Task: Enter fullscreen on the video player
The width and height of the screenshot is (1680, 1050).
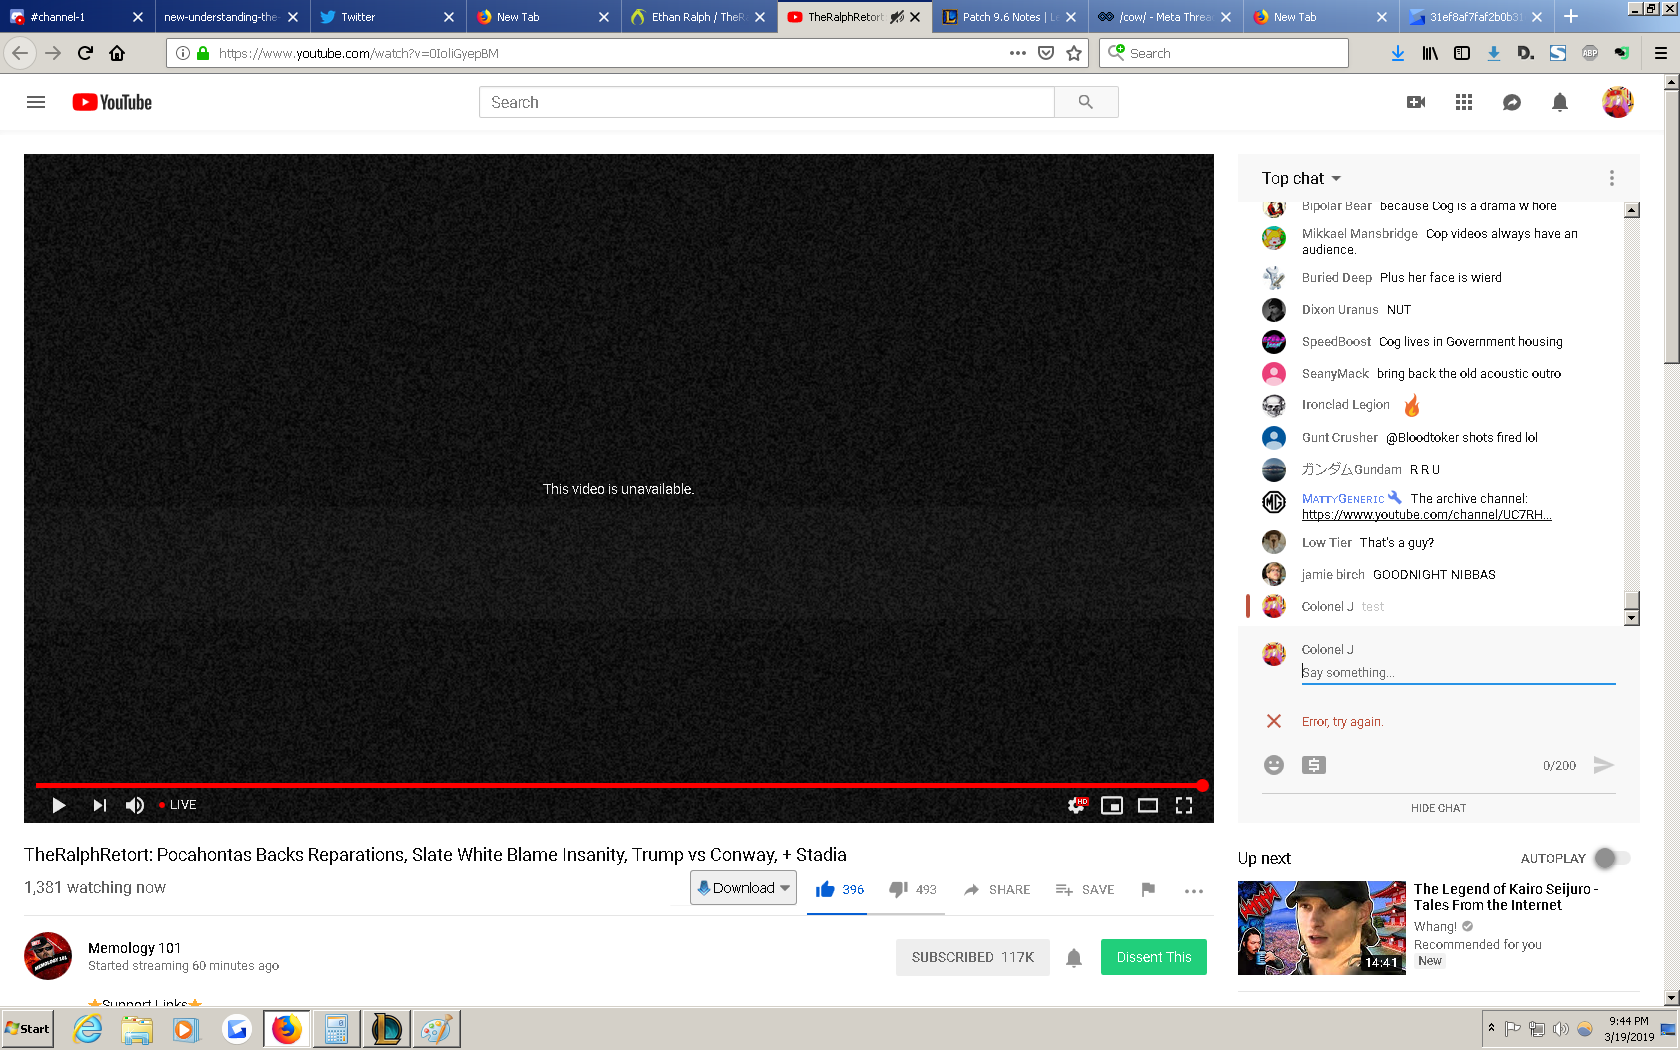Action: 1184,805
